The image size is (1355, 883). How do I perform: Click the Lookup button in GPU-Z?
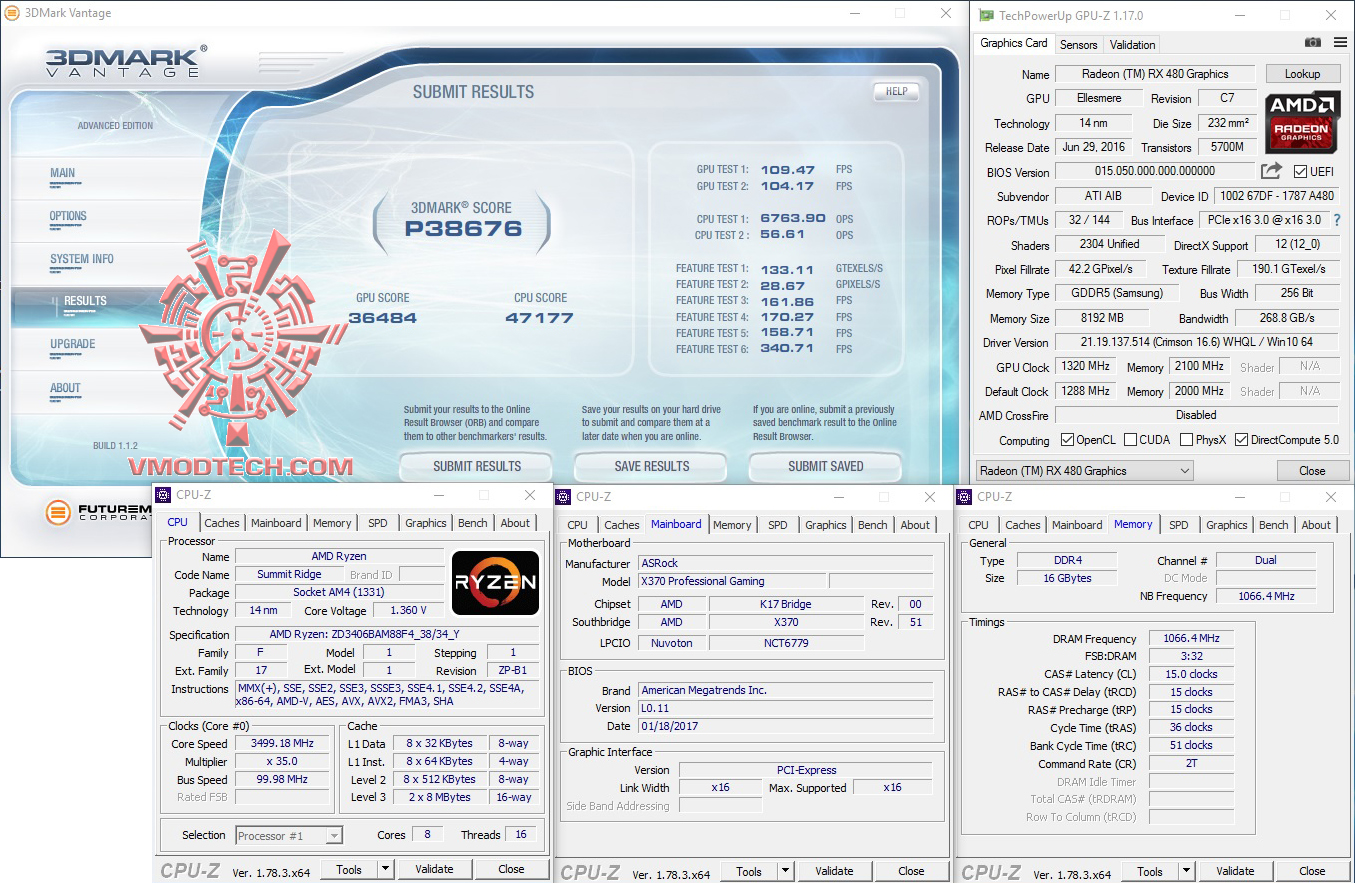(1302, 73)
